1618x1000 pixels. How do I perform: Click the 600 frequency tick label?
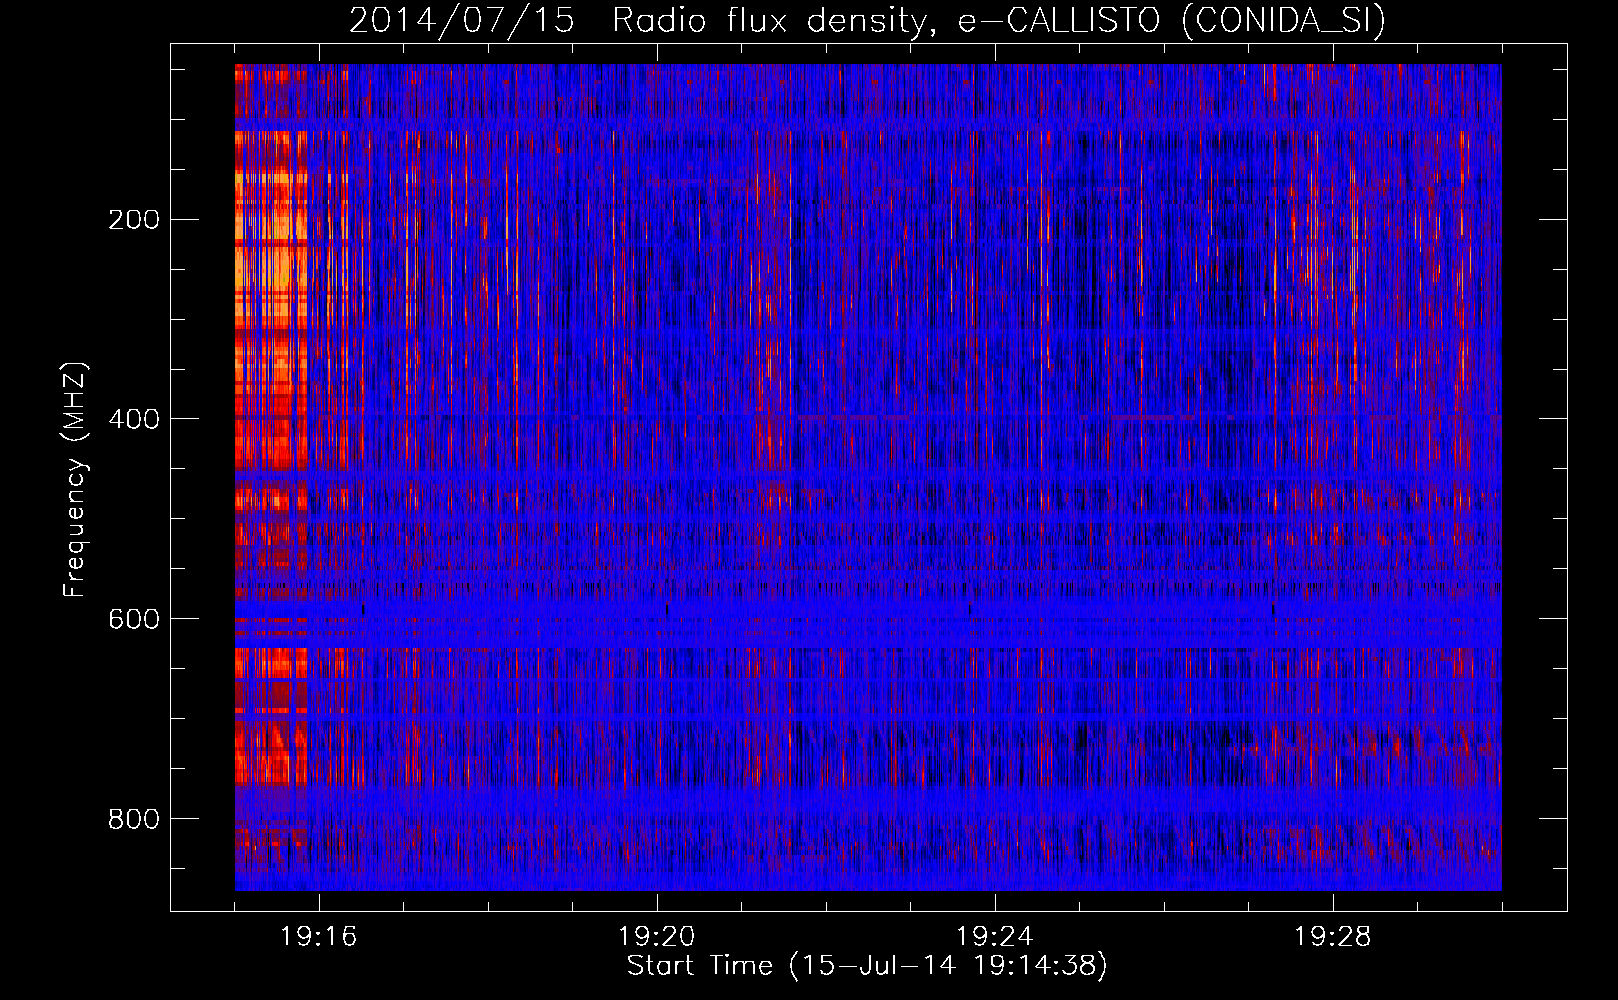tap(134, 619)
